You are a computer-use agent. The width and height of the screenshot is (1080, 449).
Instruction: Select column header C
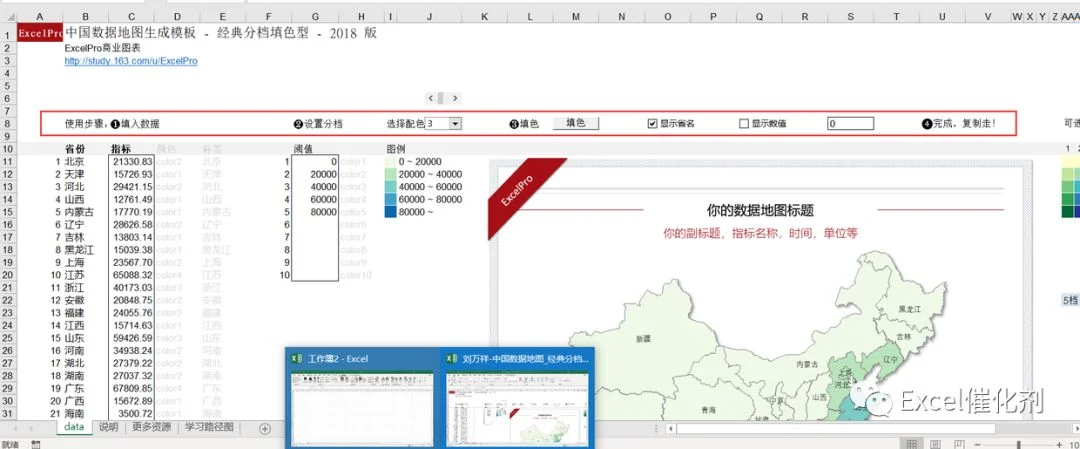pos(132,16)
